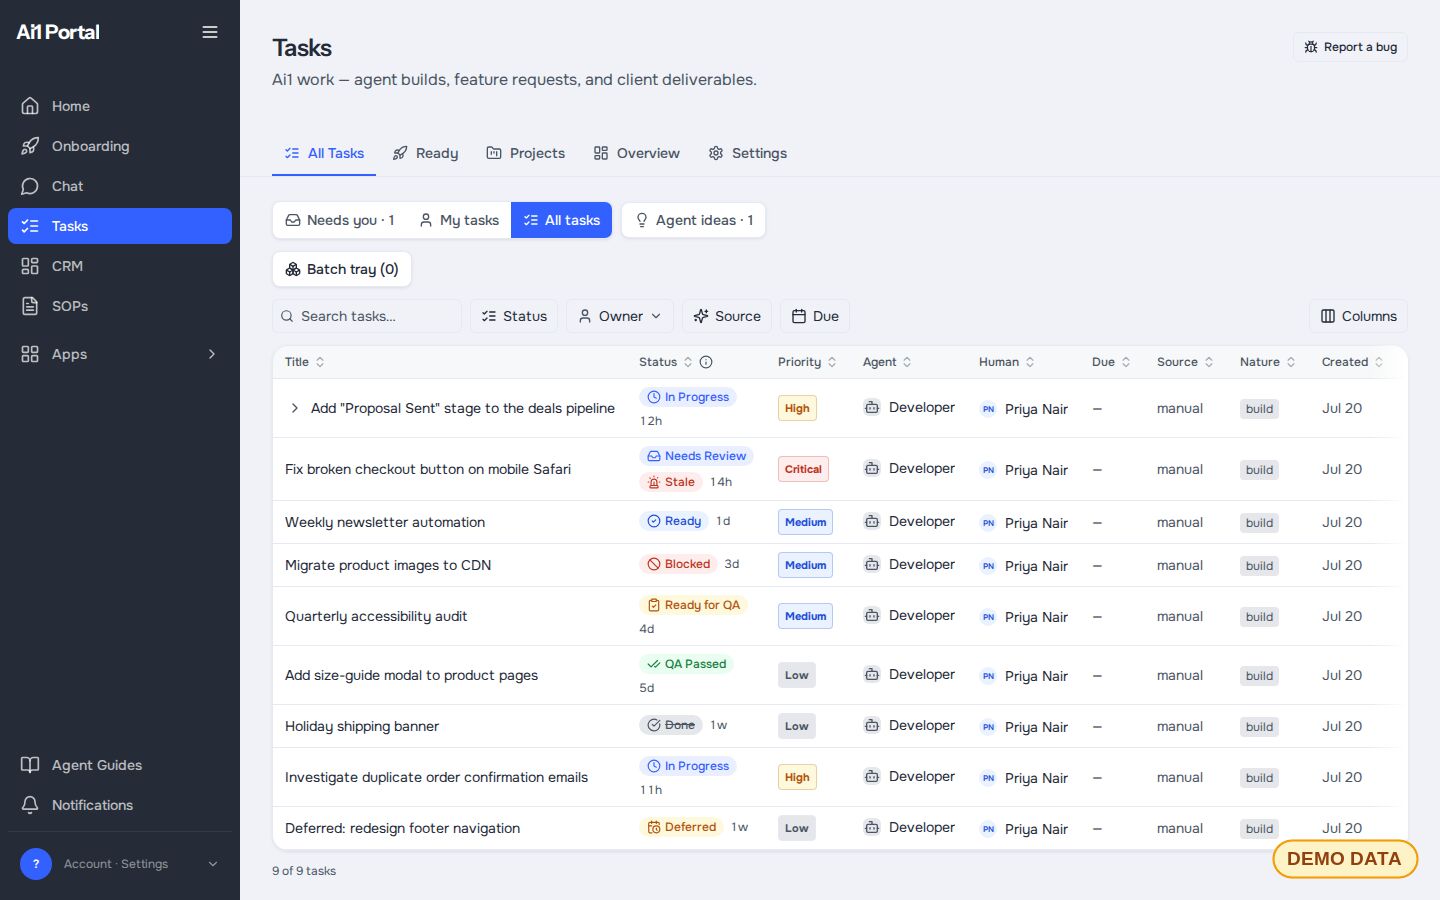Open the Batch tray (0)
Viewport: 1440px width, 900px height.
click(342, 269)
